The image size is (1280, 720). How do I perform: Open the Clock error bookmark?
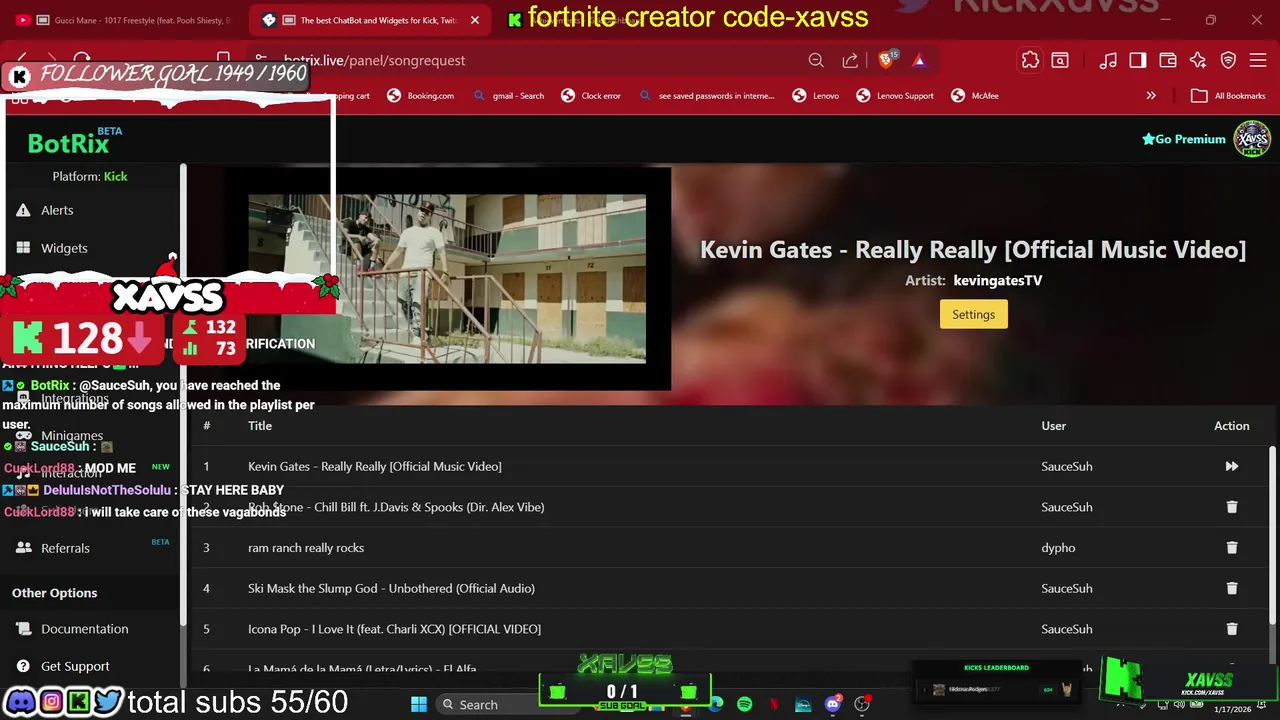point(592,96)
